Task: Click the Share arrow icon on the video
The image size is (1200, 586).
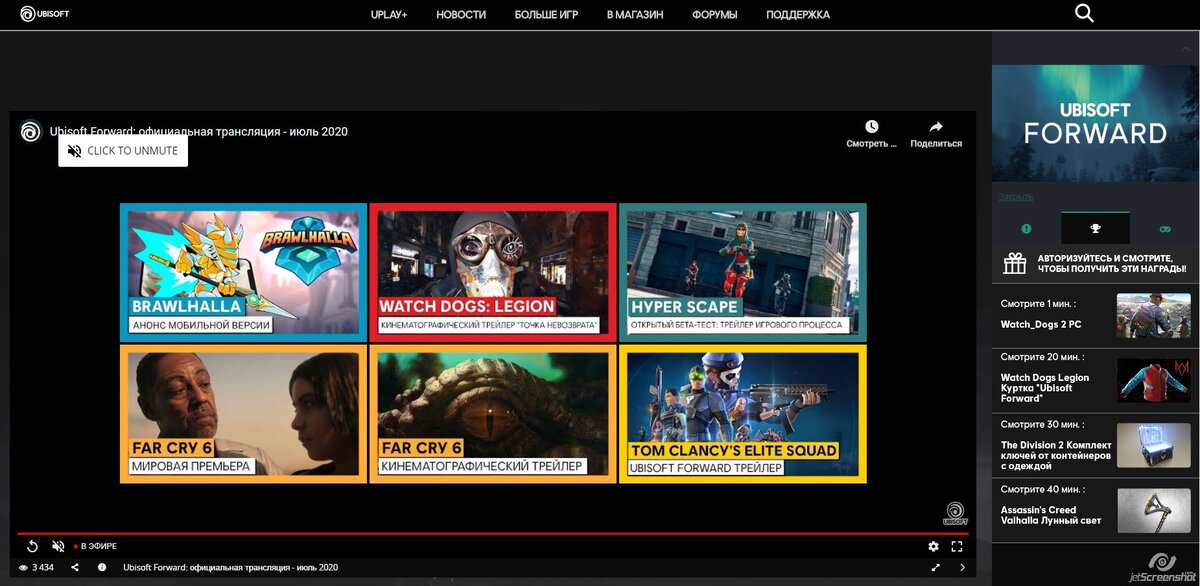Action: [936, 127]
